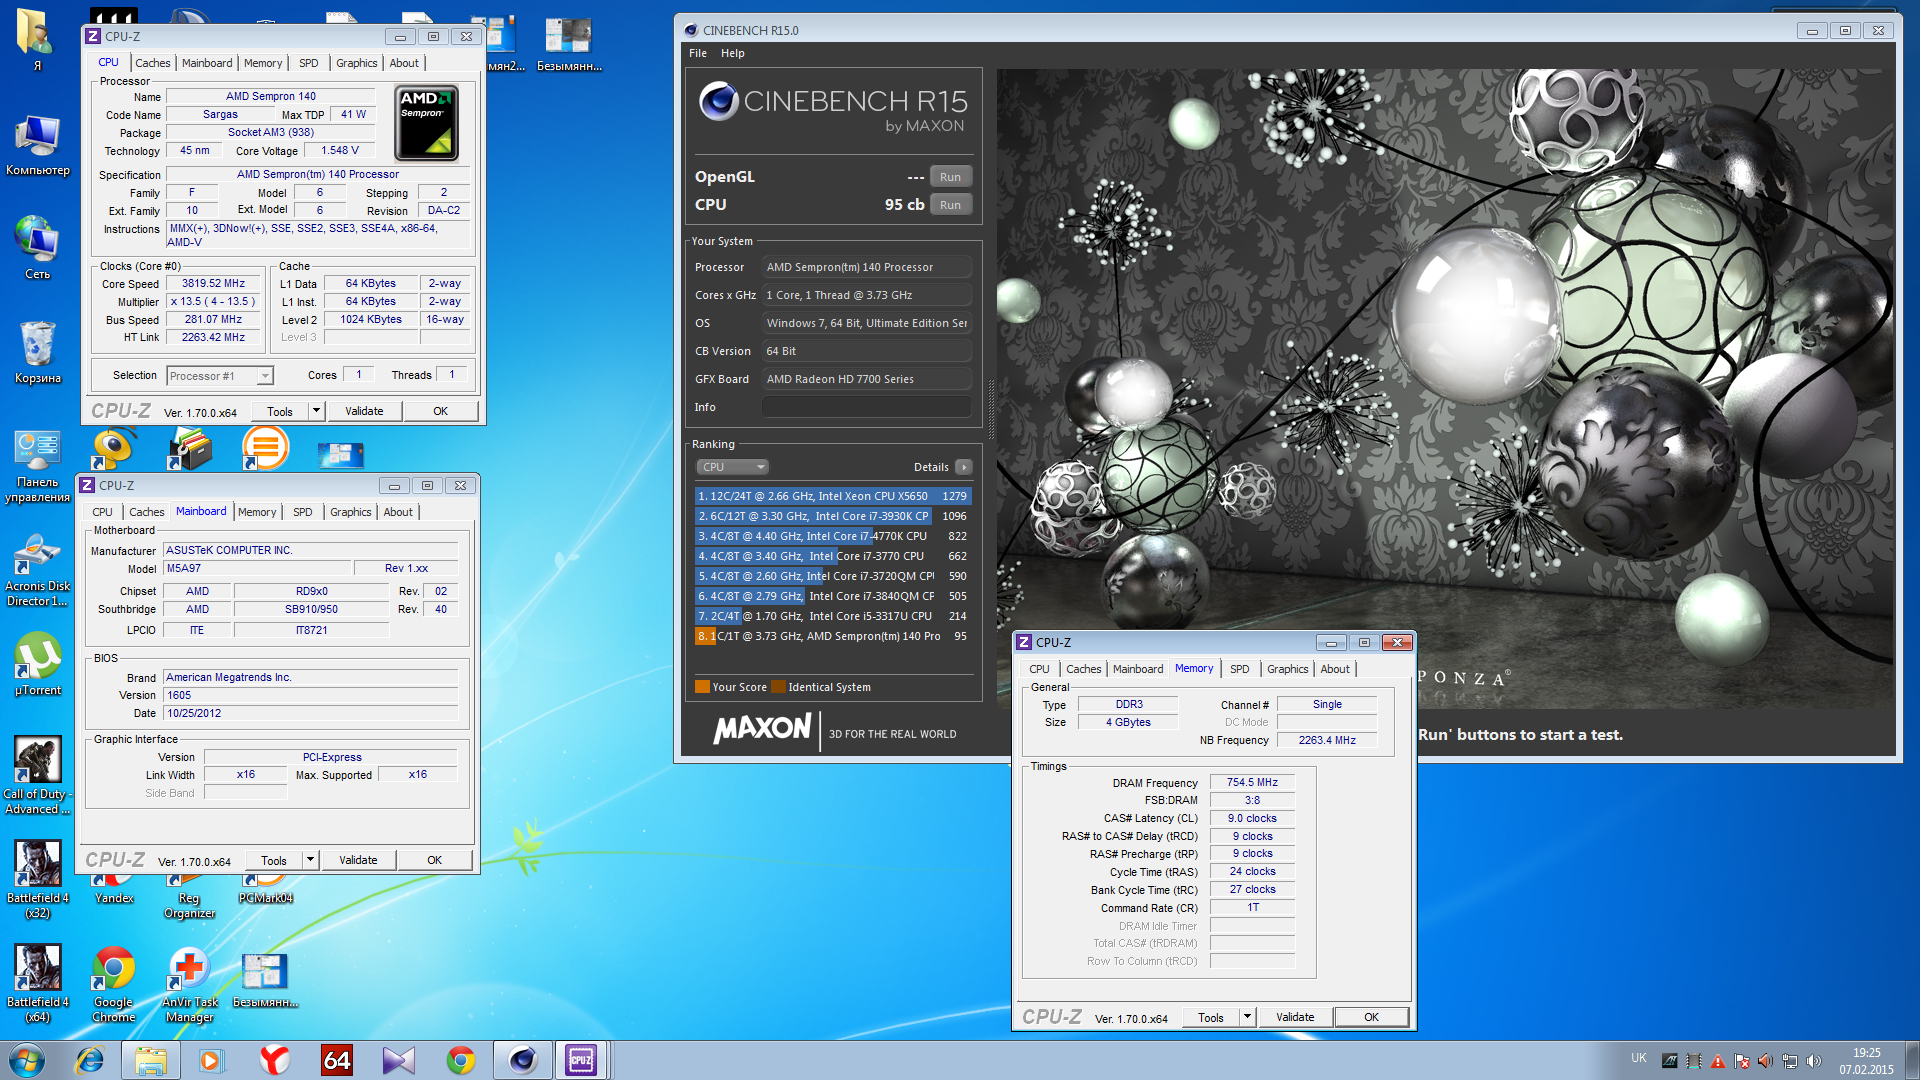Switch to Caches tab in CPU-tab CPU-Z window
This screenshot has height=1080, width=1920.
pyautogui.click(x=153, y=63)
